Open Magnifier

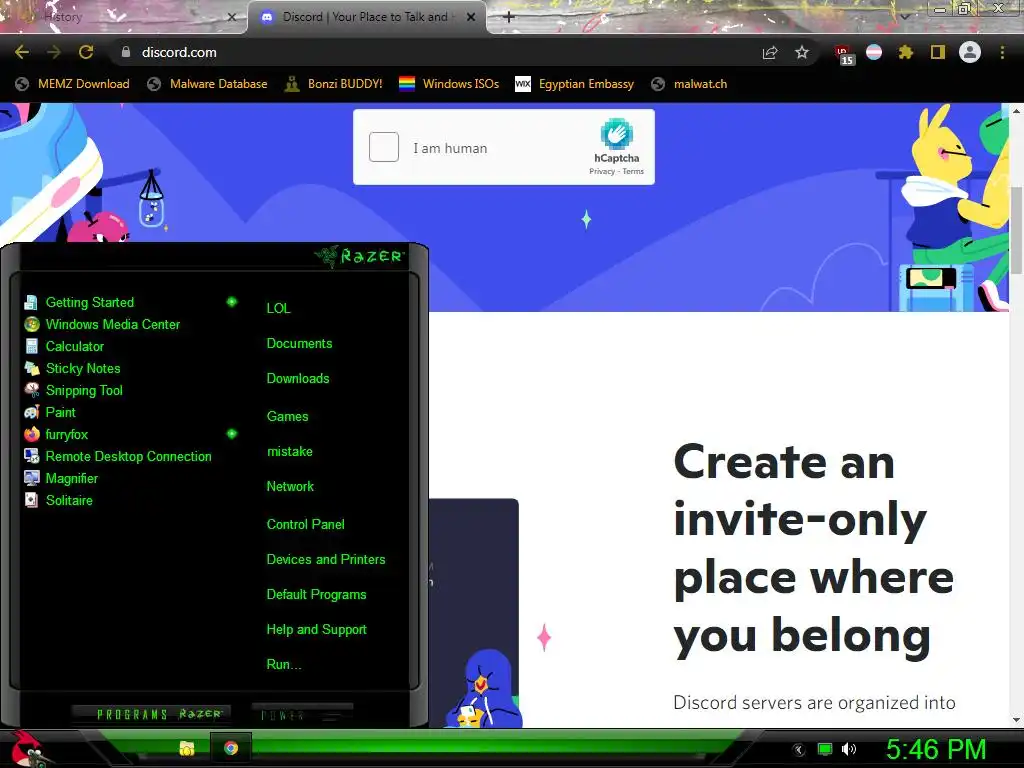[61, 478]
